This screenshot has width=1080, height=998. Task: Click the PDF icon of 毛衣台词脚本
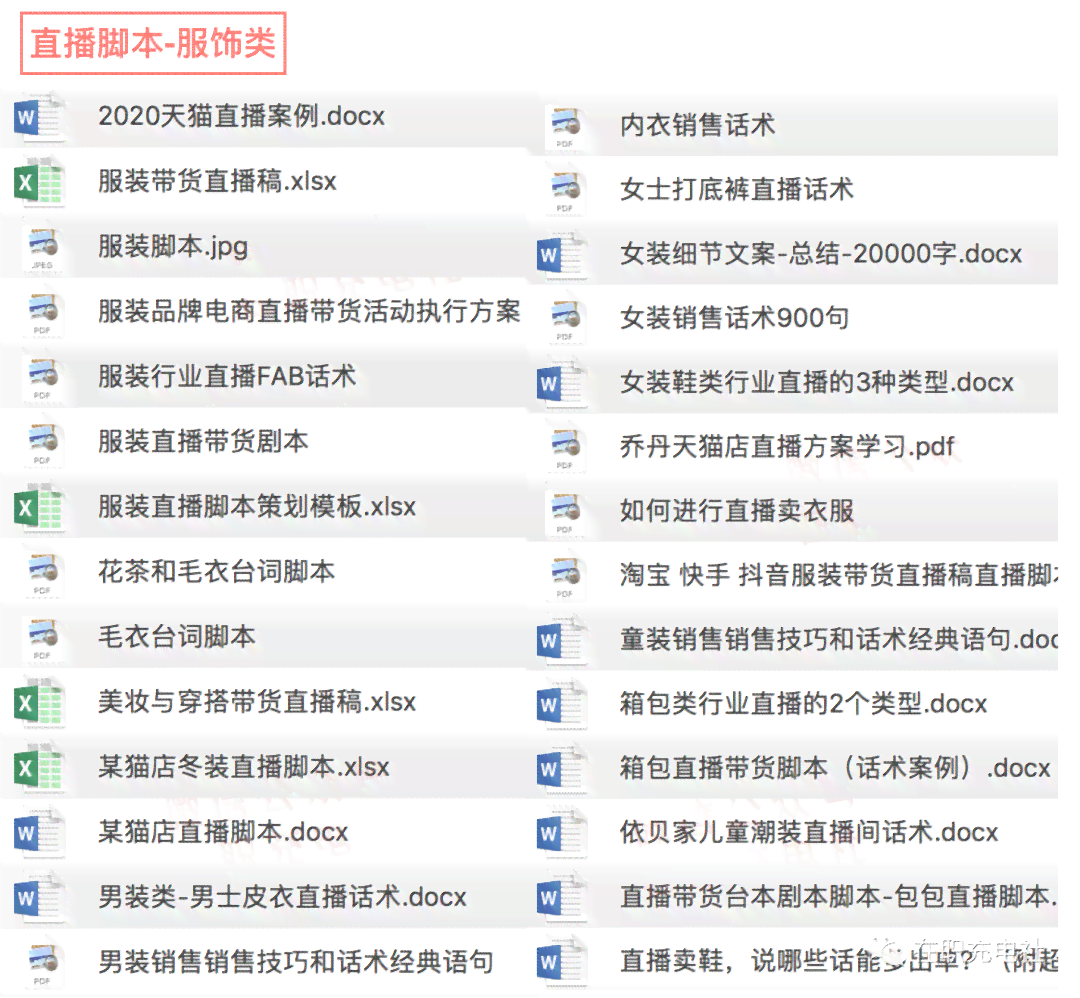pyautogui.click(x=43, y=638)
